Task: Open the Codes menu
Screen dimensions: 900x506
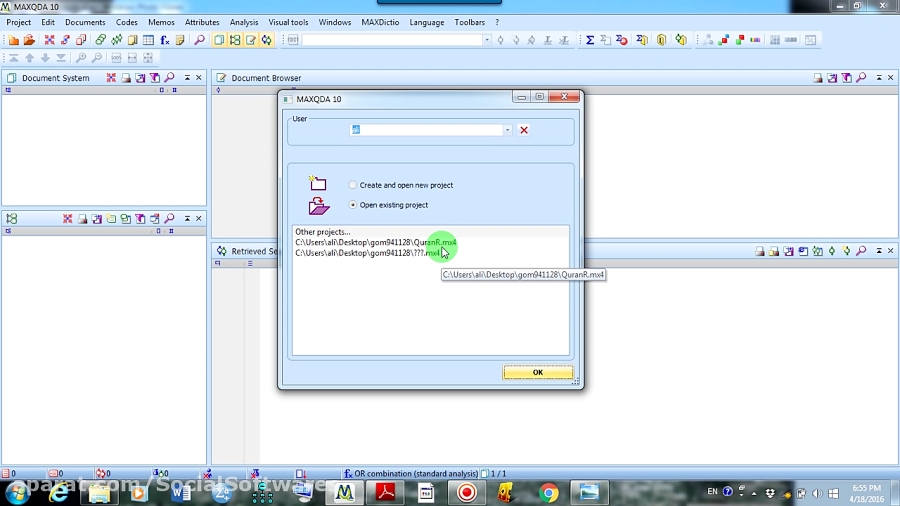Action: 126,22
